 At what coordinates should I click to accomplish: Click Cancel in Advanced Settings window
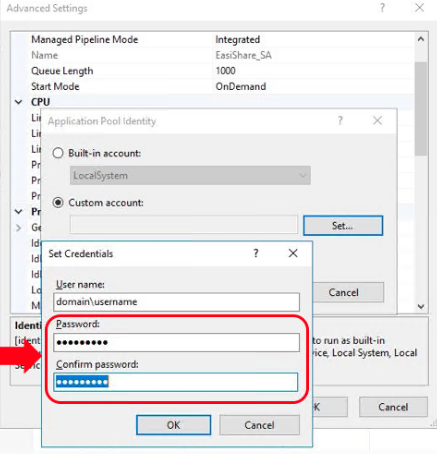(393, 407)
